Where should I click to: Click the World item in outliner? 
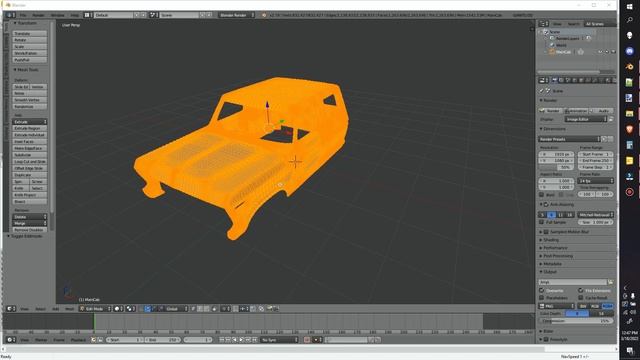[561, 45]
